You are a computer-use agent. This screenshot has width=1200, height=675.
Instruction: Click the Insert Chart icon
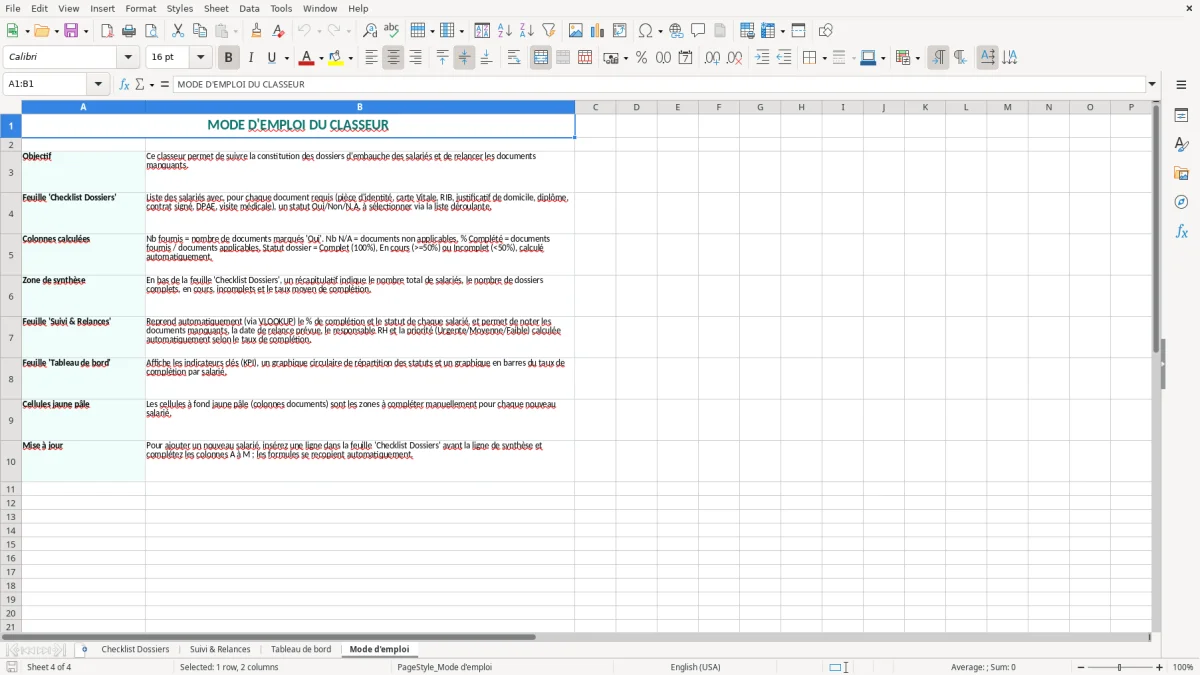pos(598,31)
